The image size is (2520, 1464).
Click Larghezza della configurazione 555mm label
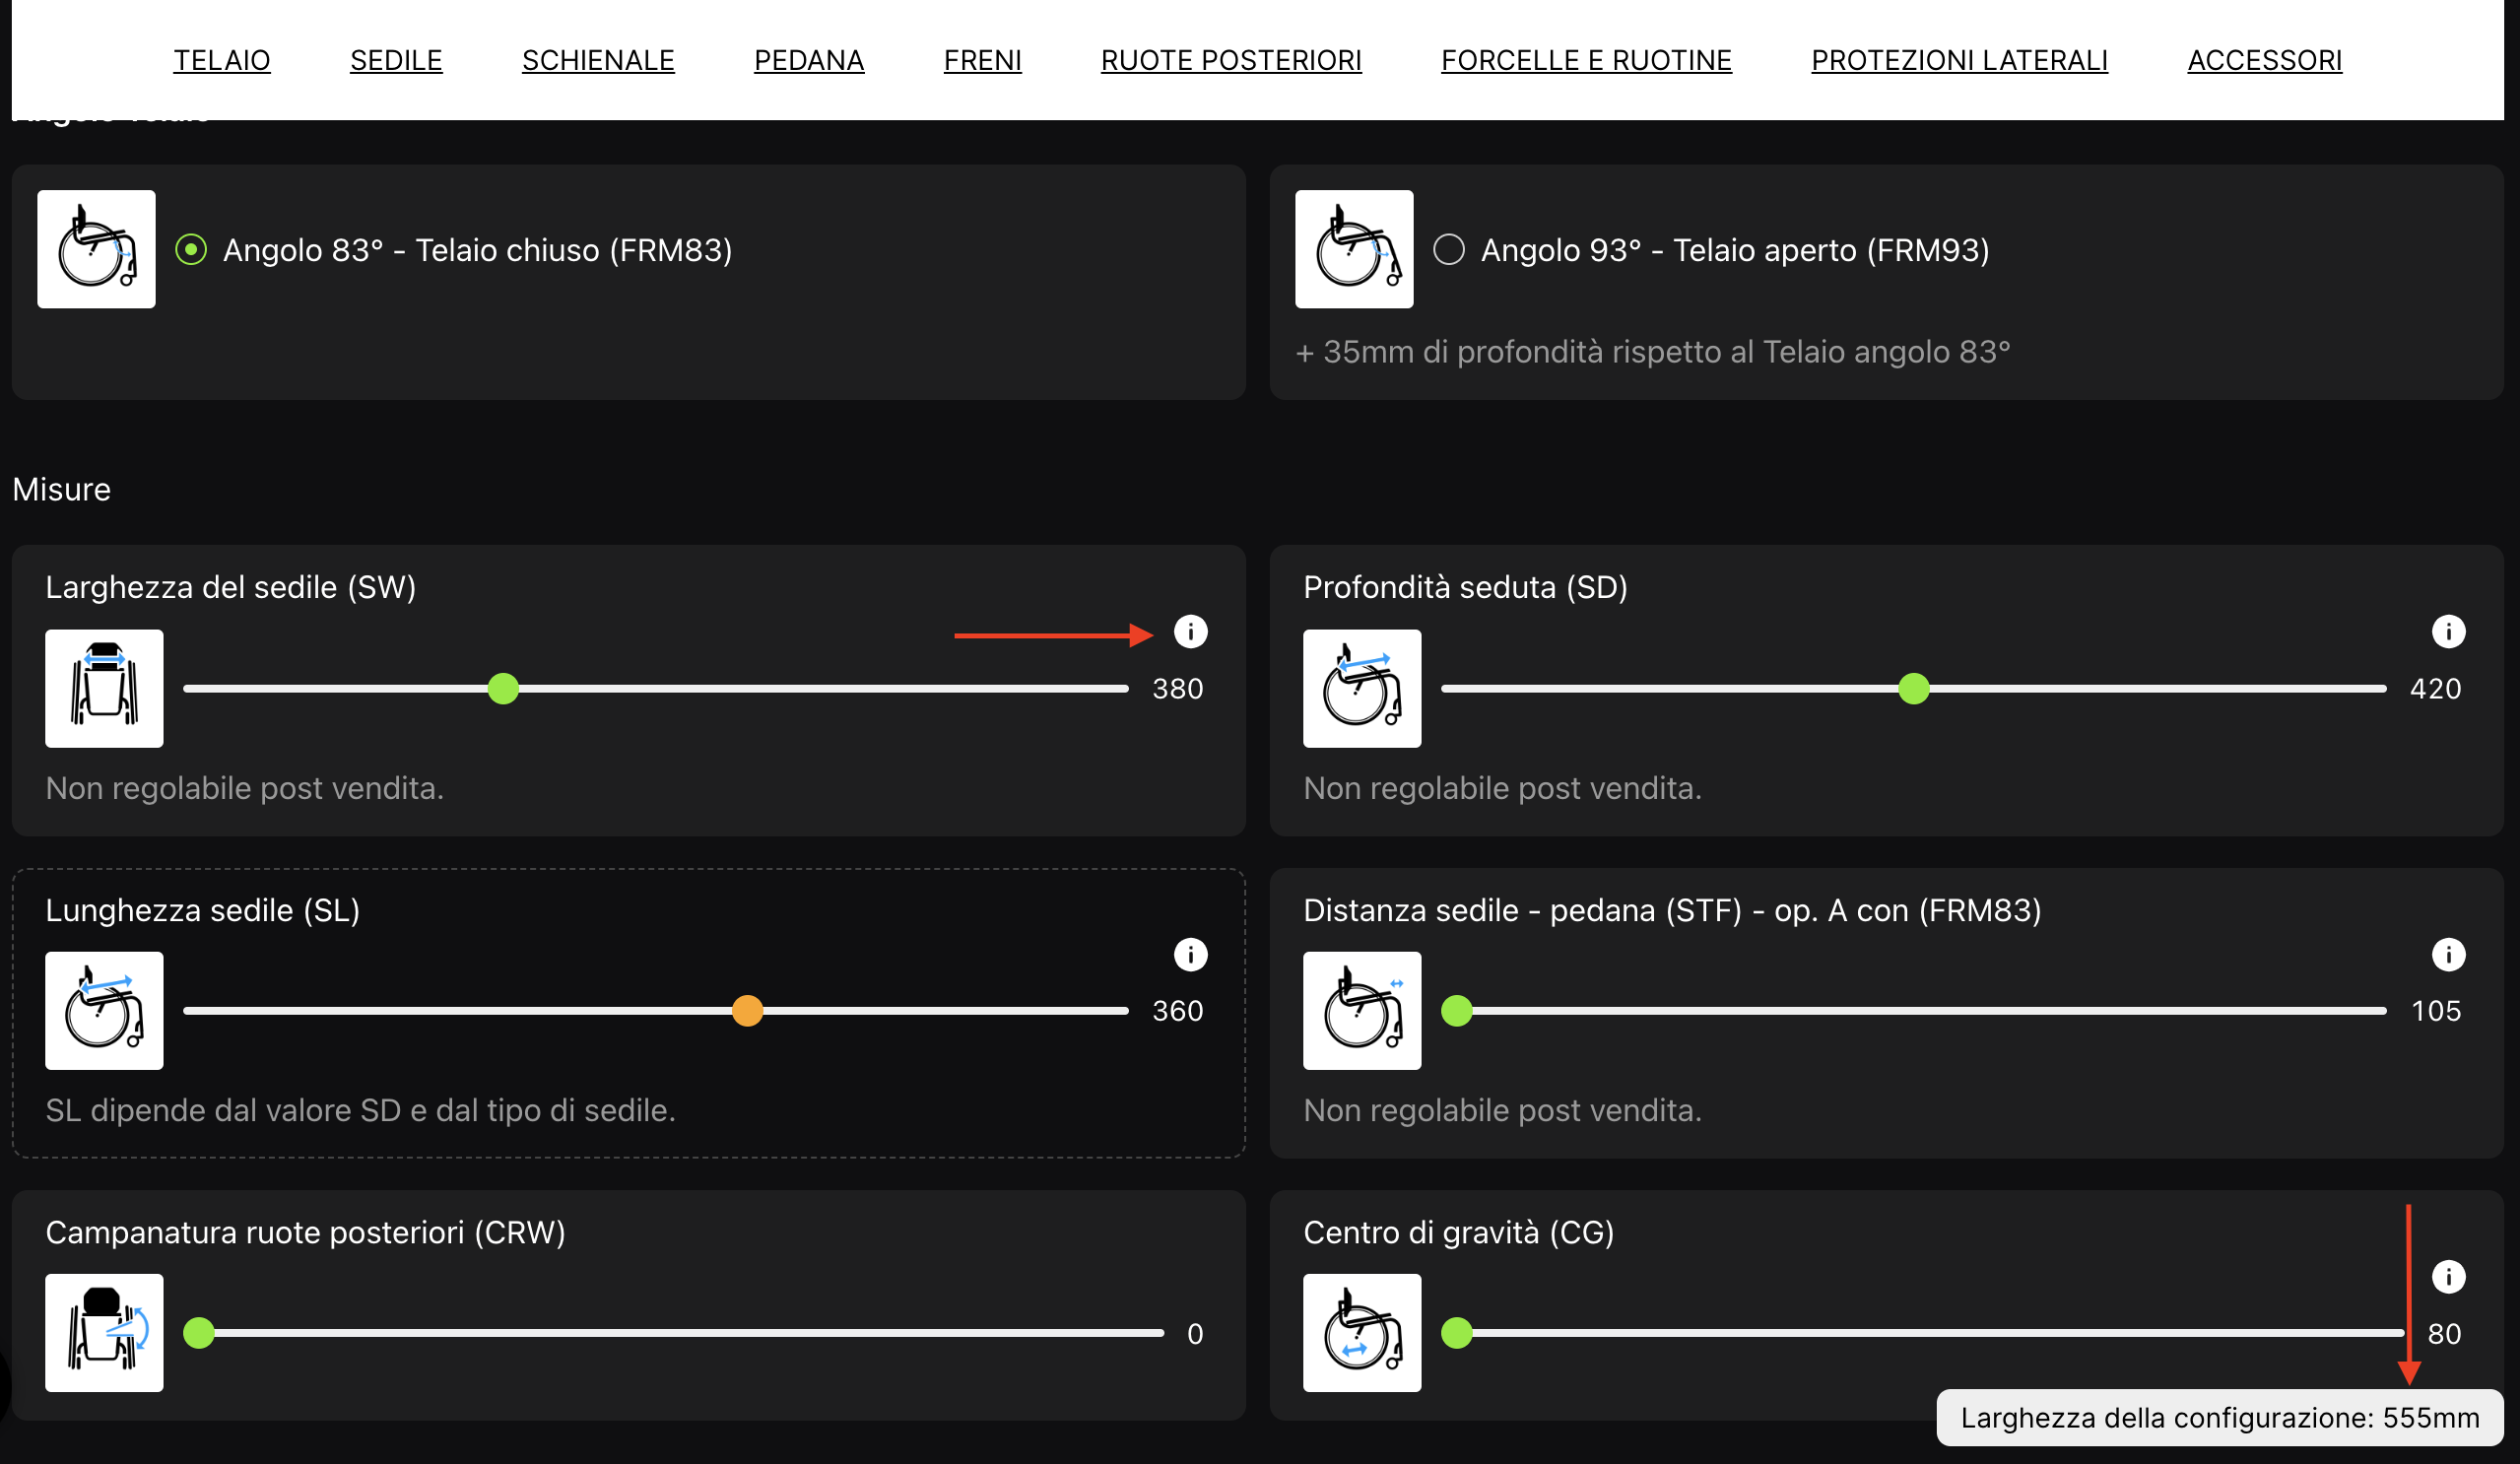coord(2218,1417)
